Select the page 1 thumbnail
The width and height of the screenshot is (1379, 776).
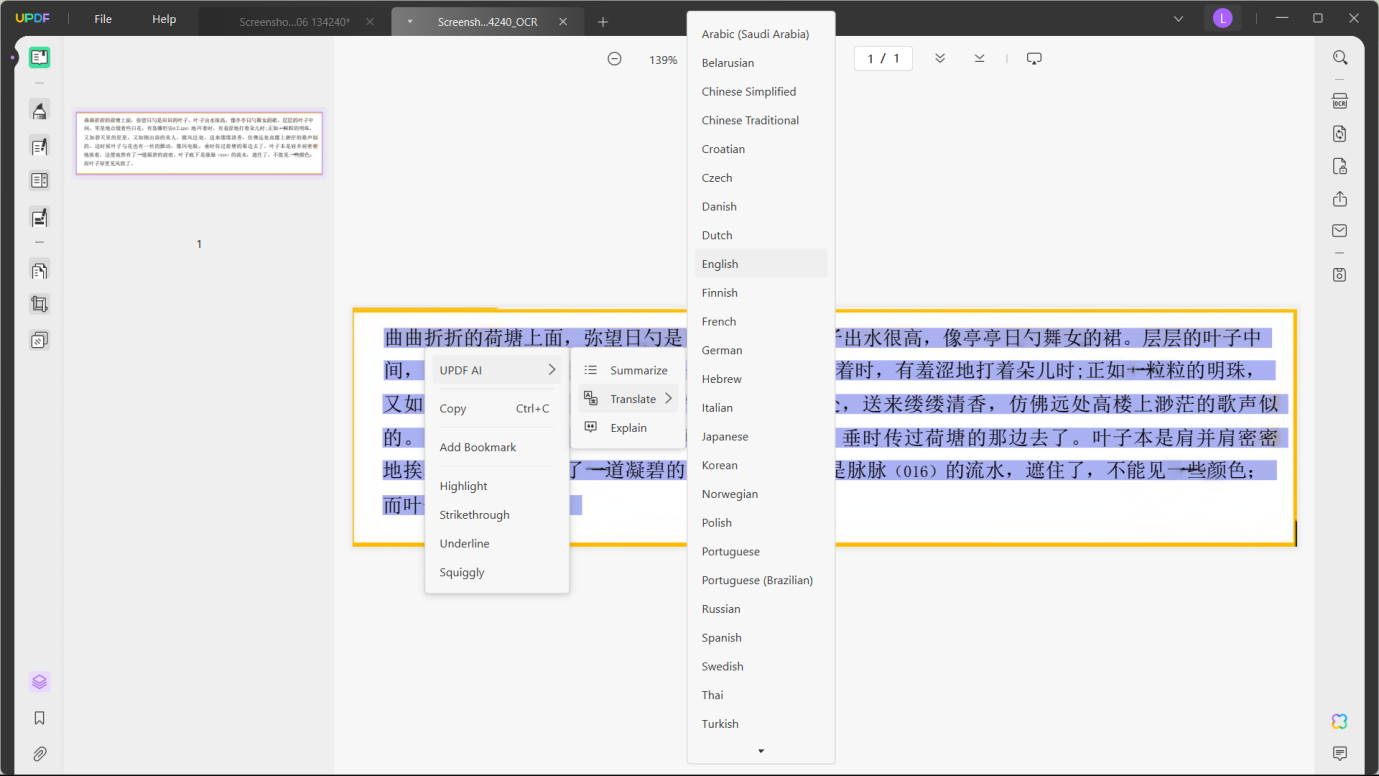[x=199, y=143]
